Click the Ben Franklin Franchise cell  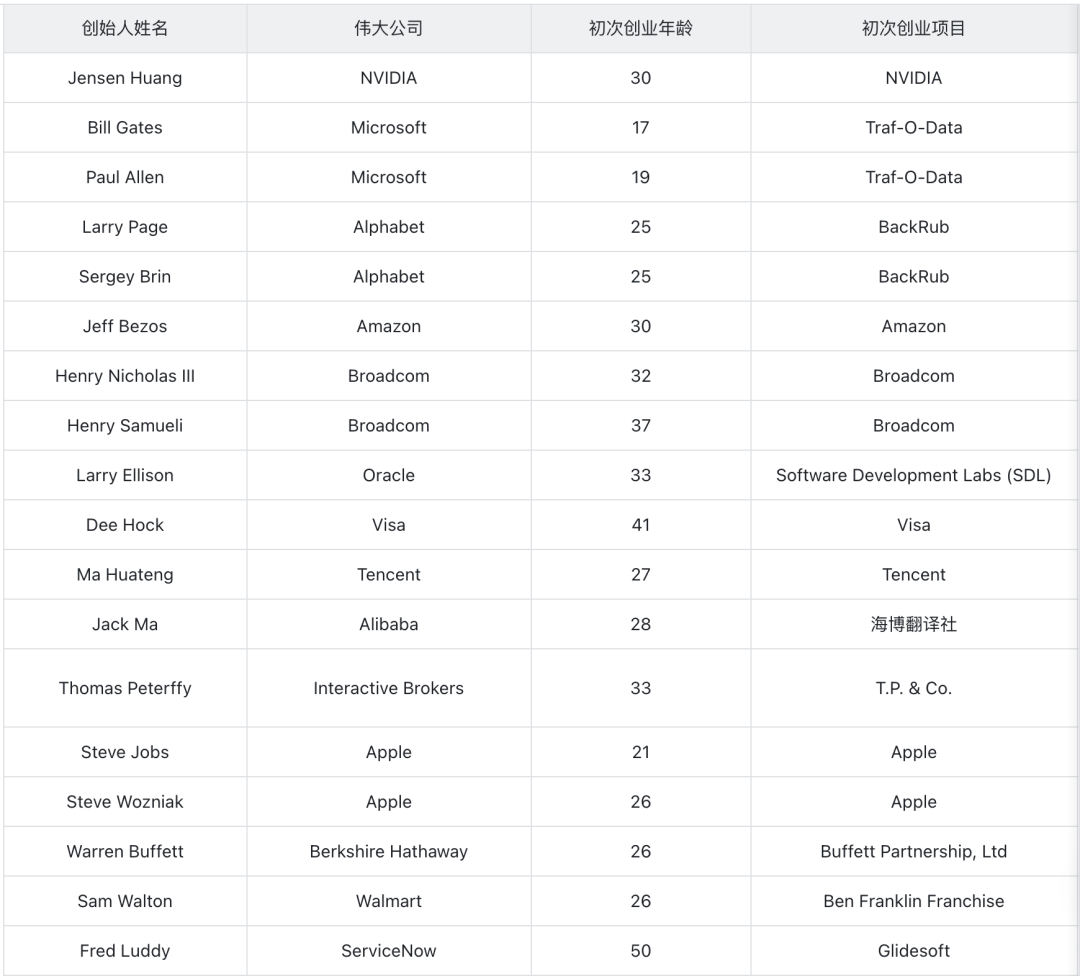pyautogui.click(x=913, y=900)
